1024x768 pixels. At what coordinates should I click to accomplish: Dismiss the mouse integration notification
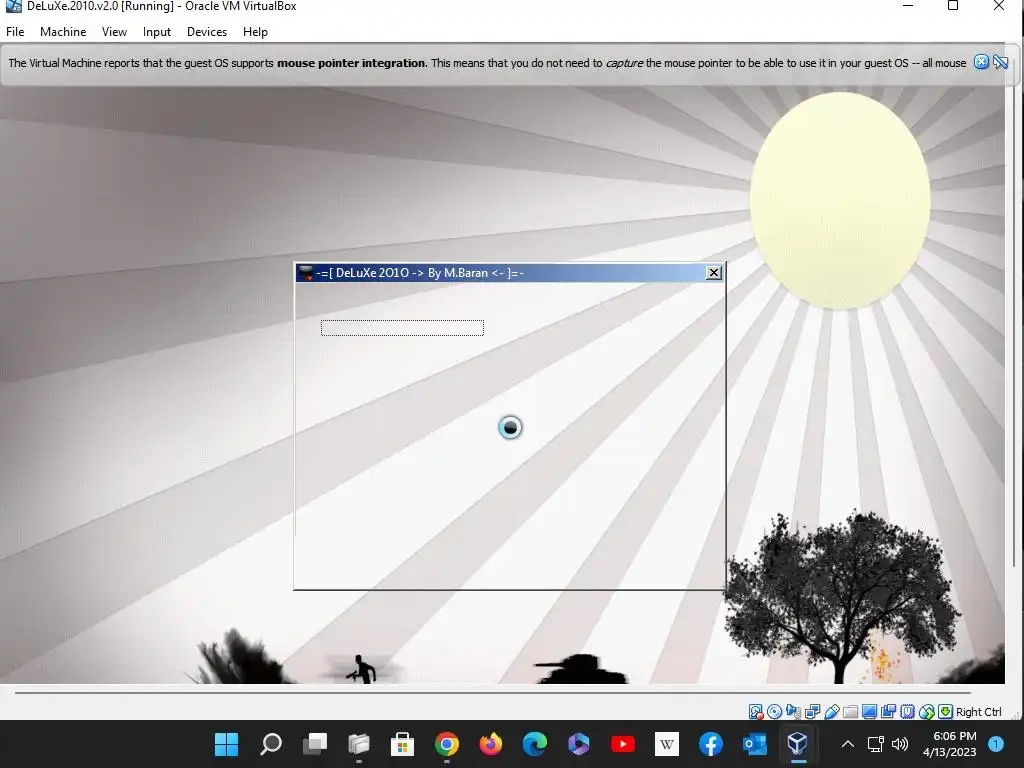(x=981, y=62)
